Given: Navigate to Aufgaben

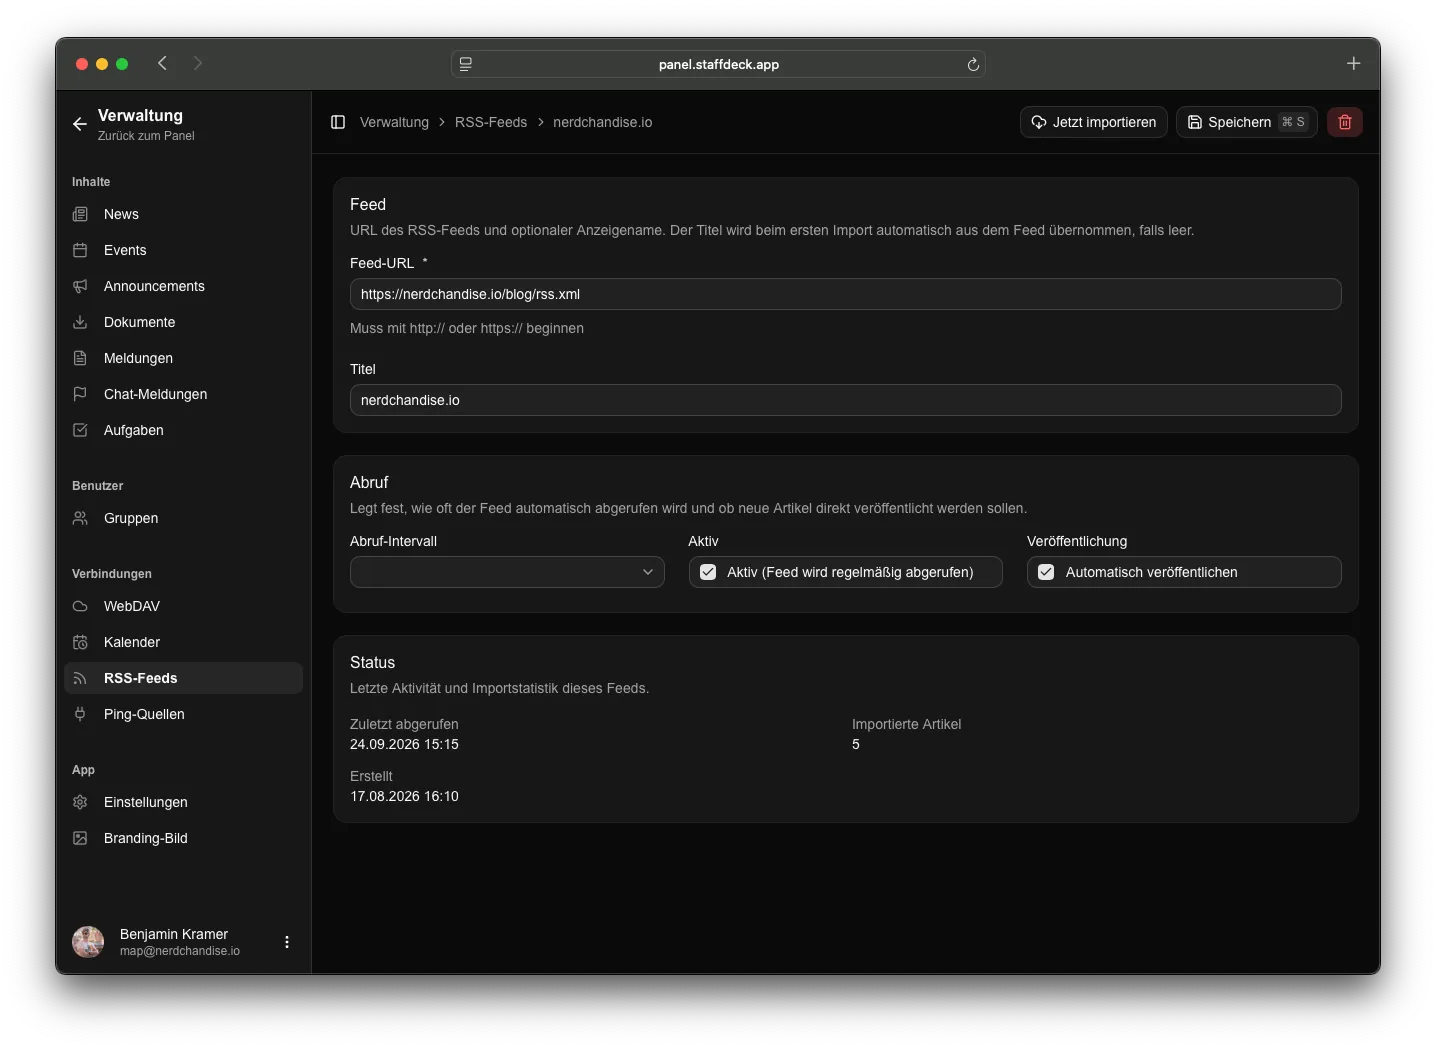Looking at the screenshot, I should point(183,430).
